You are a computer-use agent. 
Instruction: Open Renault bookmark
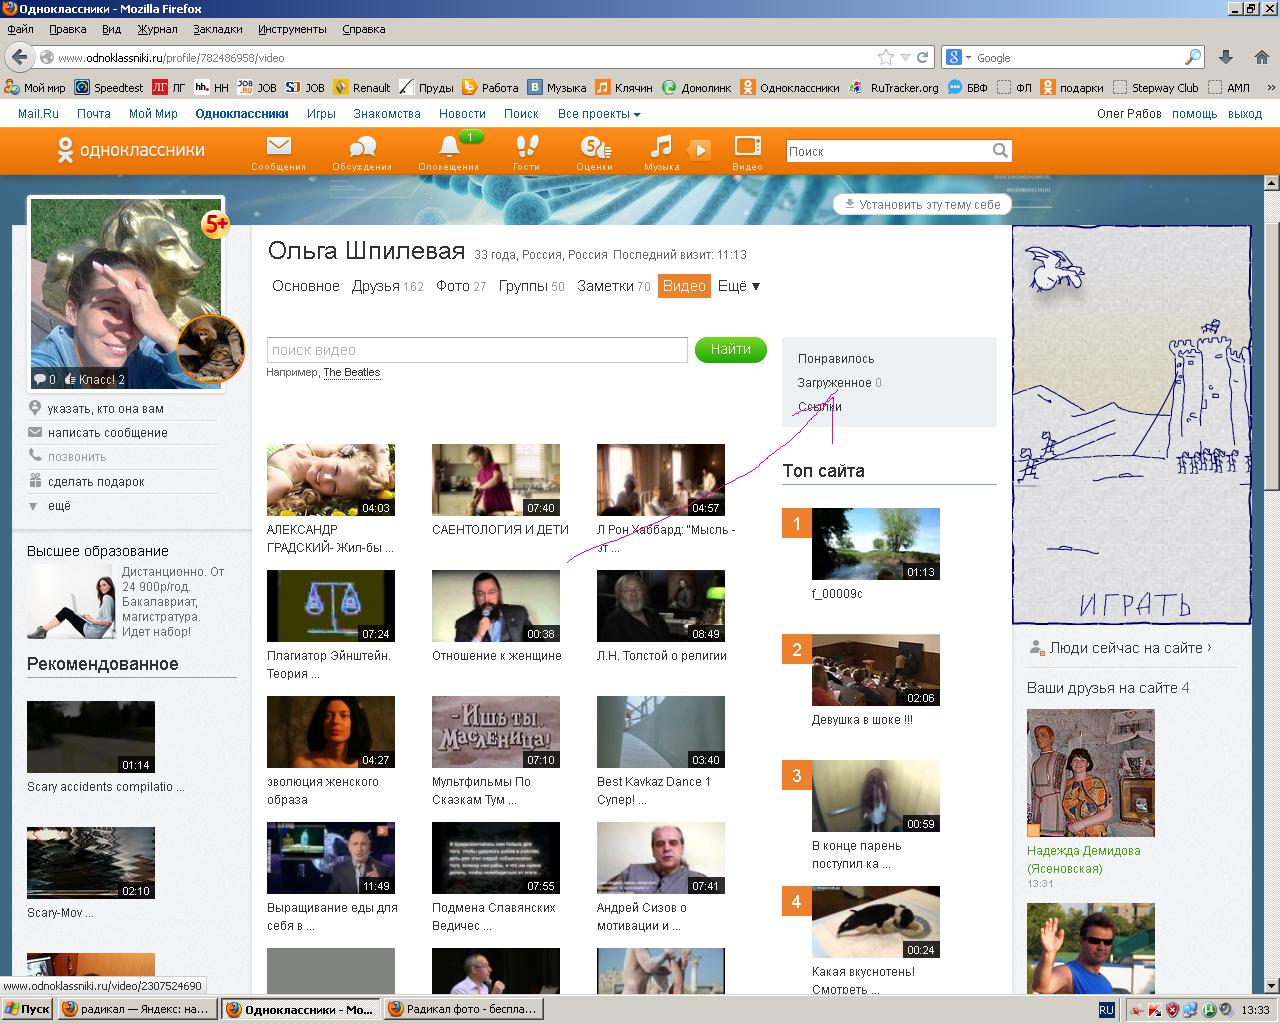[x=362, y=87]
